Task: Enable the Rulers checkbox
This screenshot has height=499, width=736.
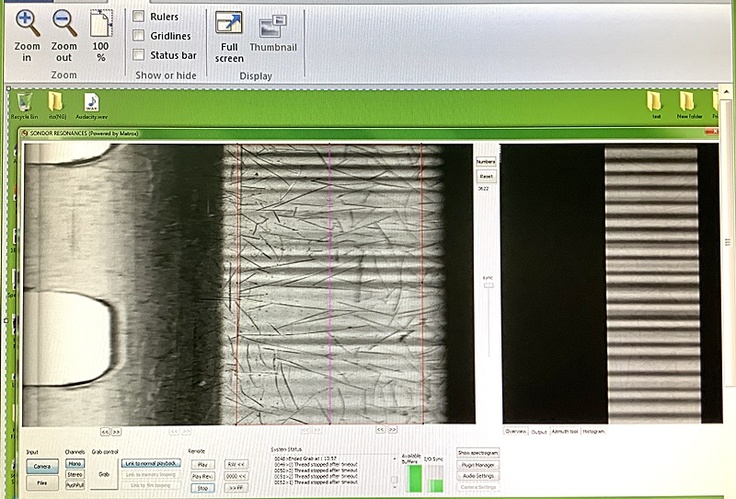Action: click(x=139, y=17)
